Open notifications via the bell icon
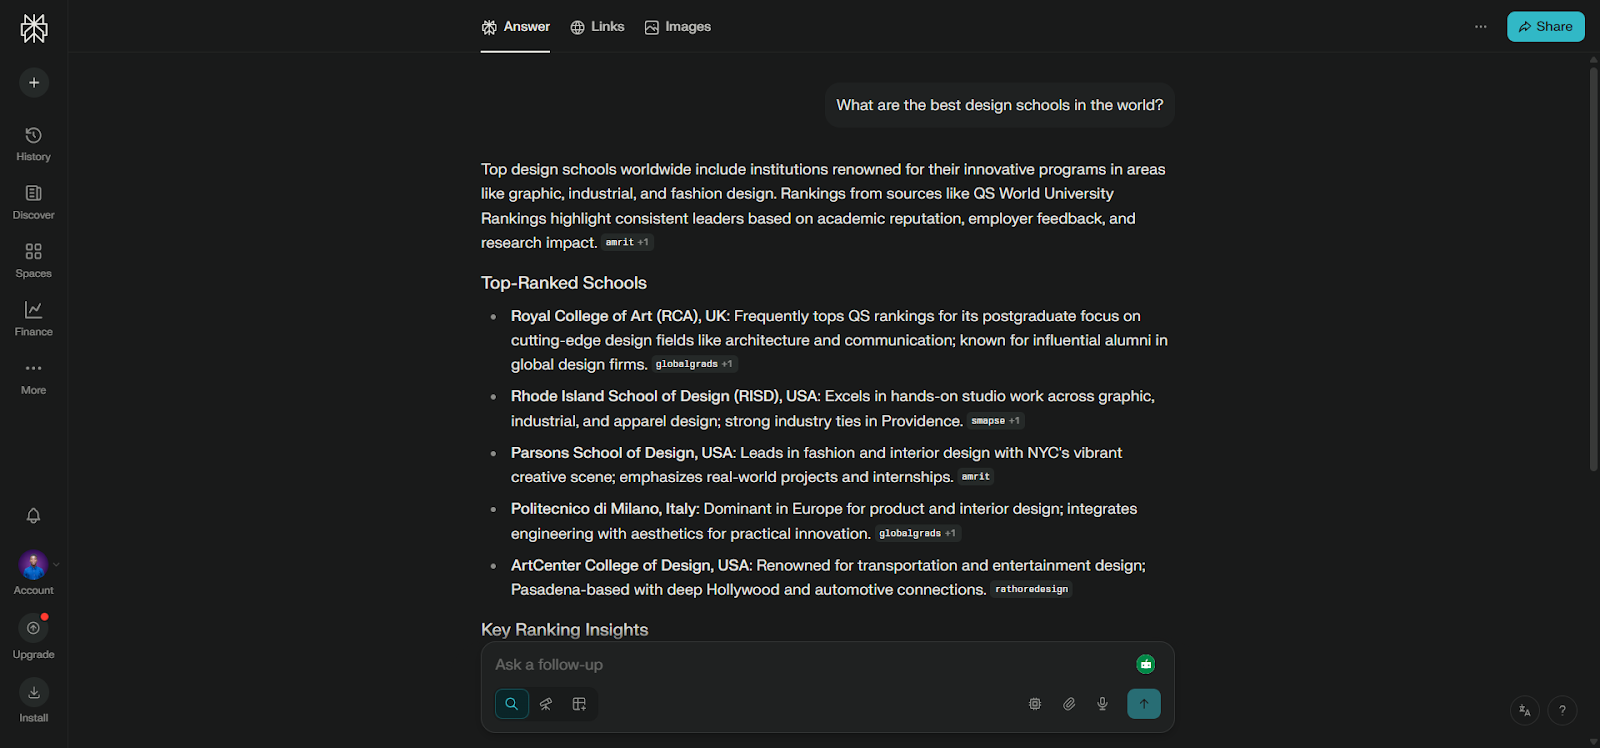 click(x=33, y=515)
